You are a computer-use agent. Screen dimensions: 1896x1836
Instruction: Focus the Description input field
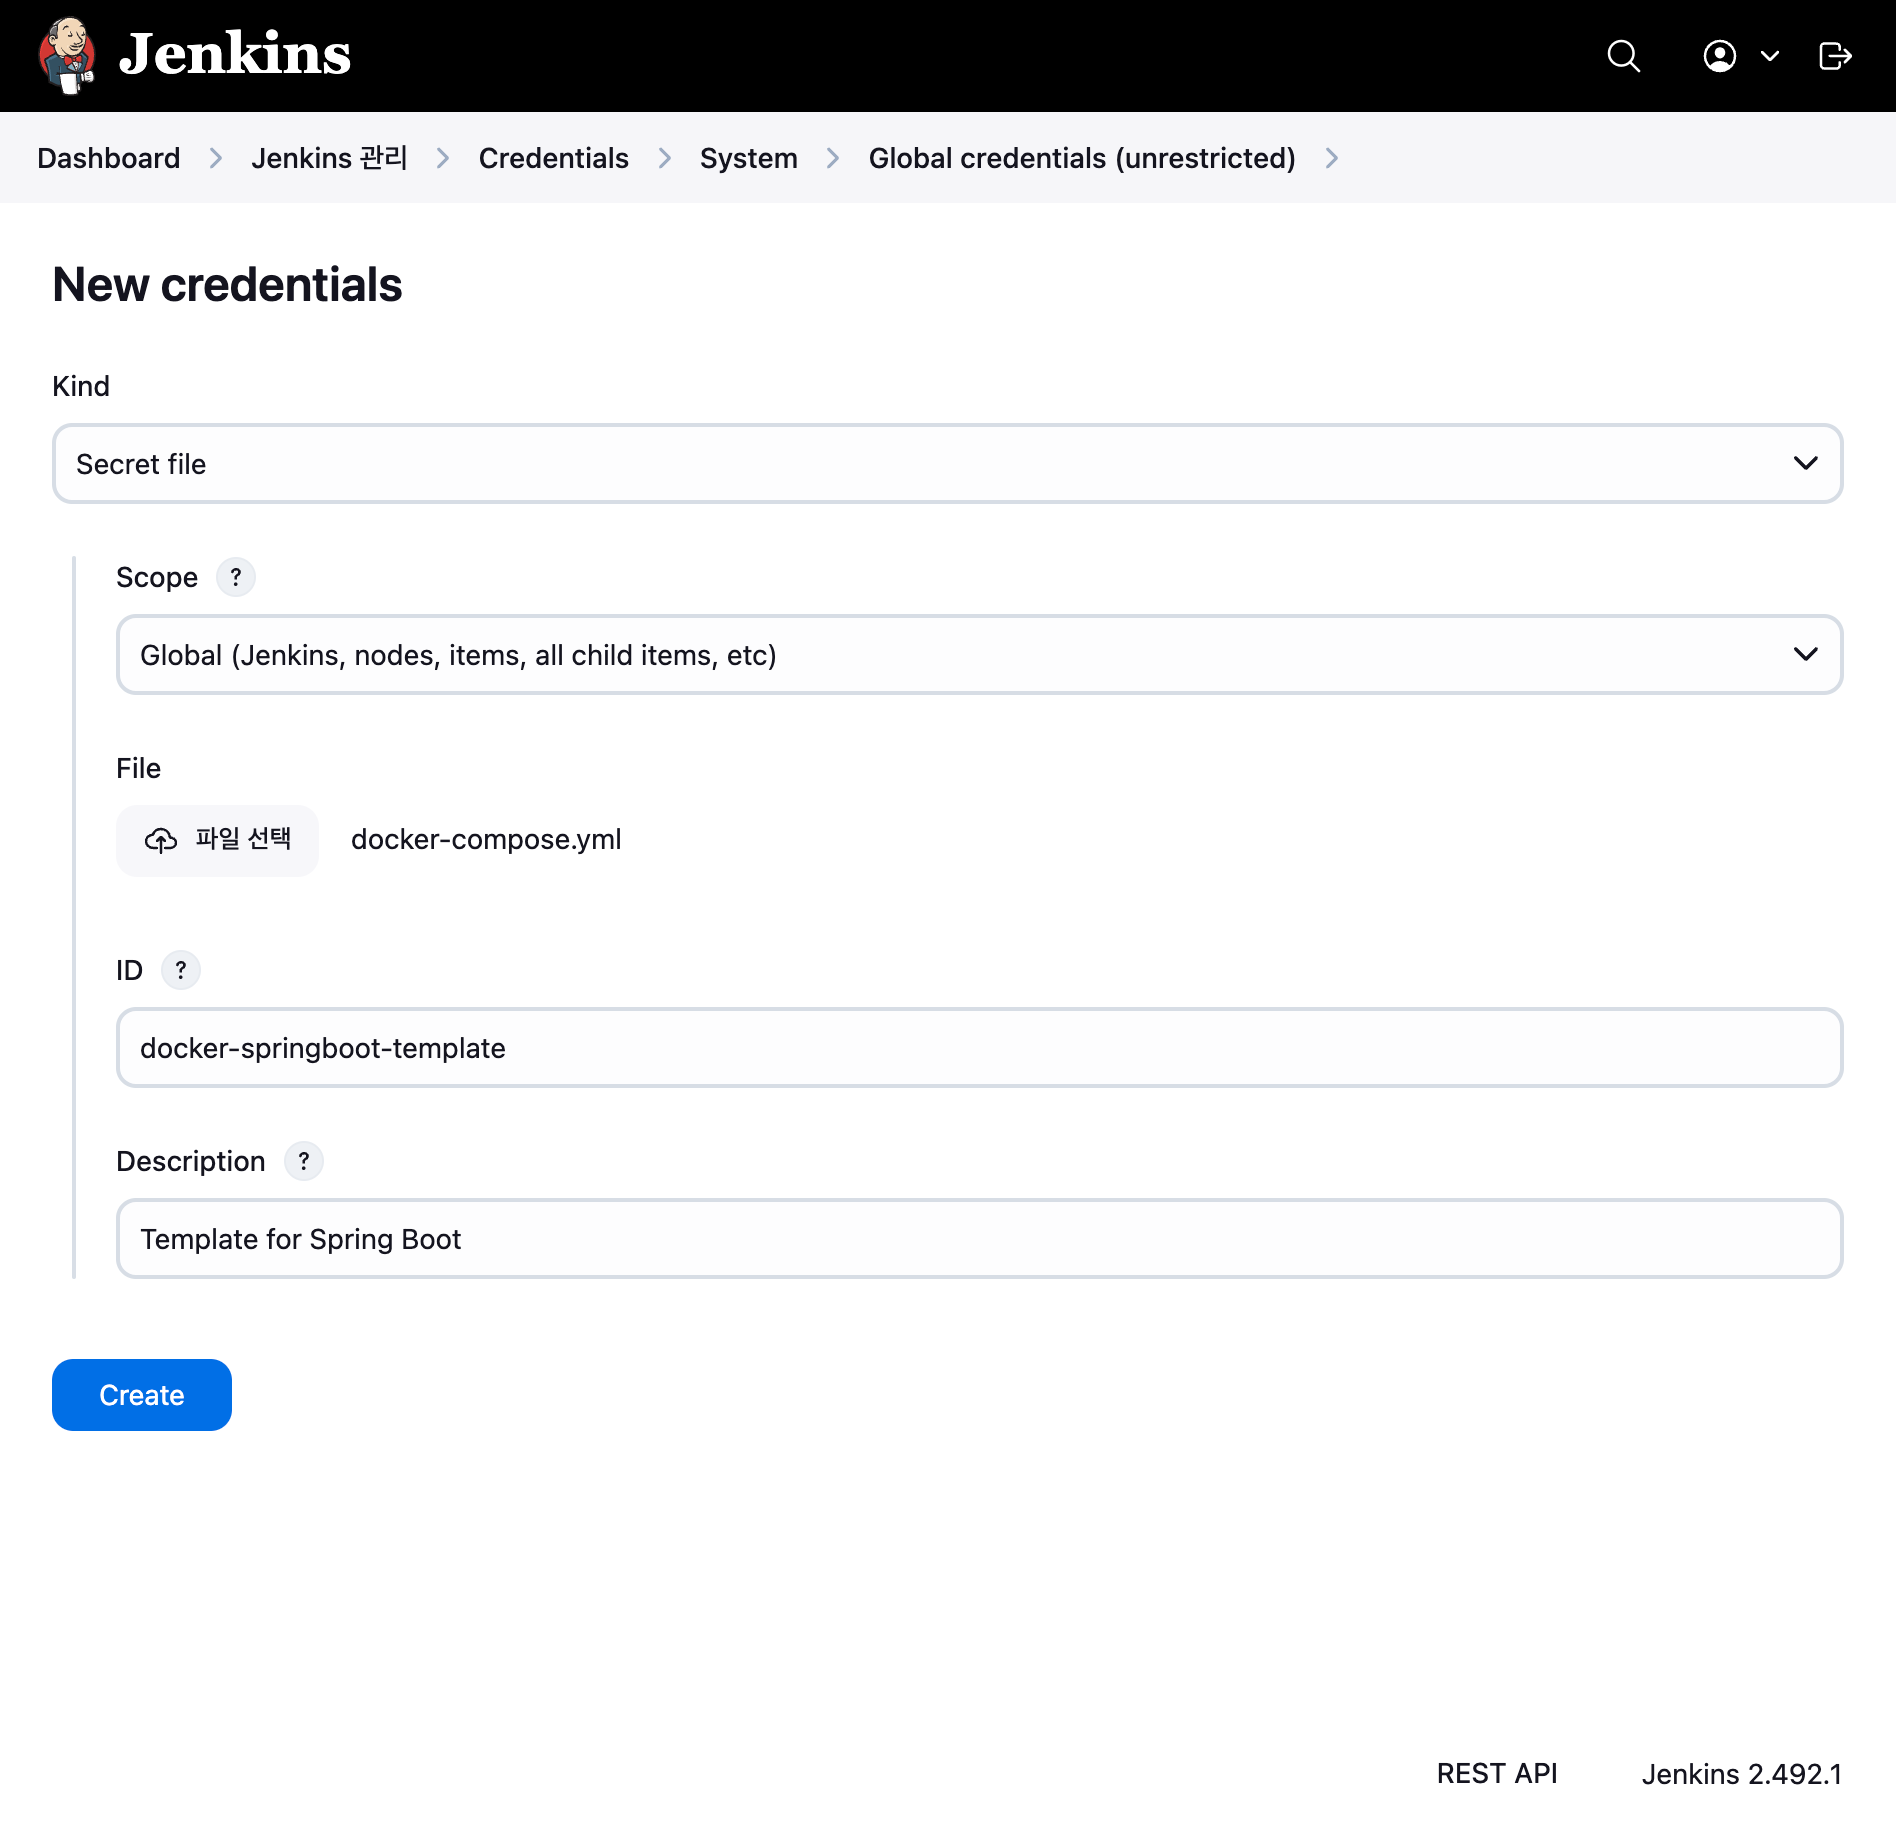tap(979, 1239)
